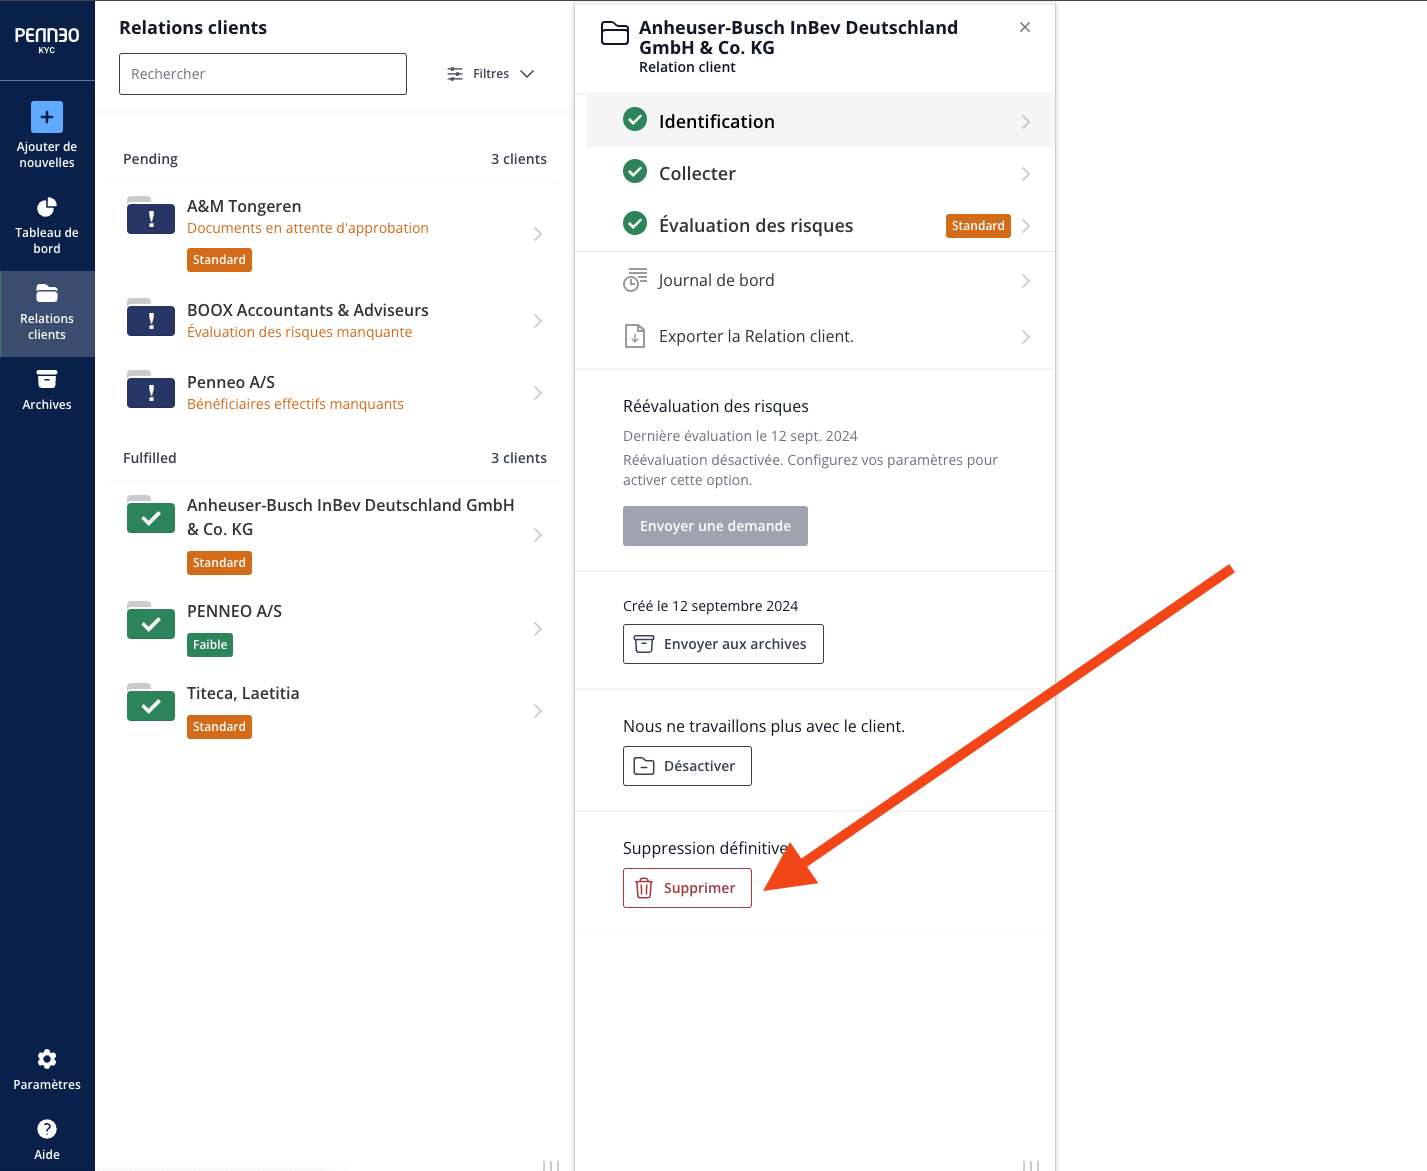1427x1171 pixels.
Task: Click the blue plus Ajouter de nouvelles icon
Action: click(x=47, y=117)
